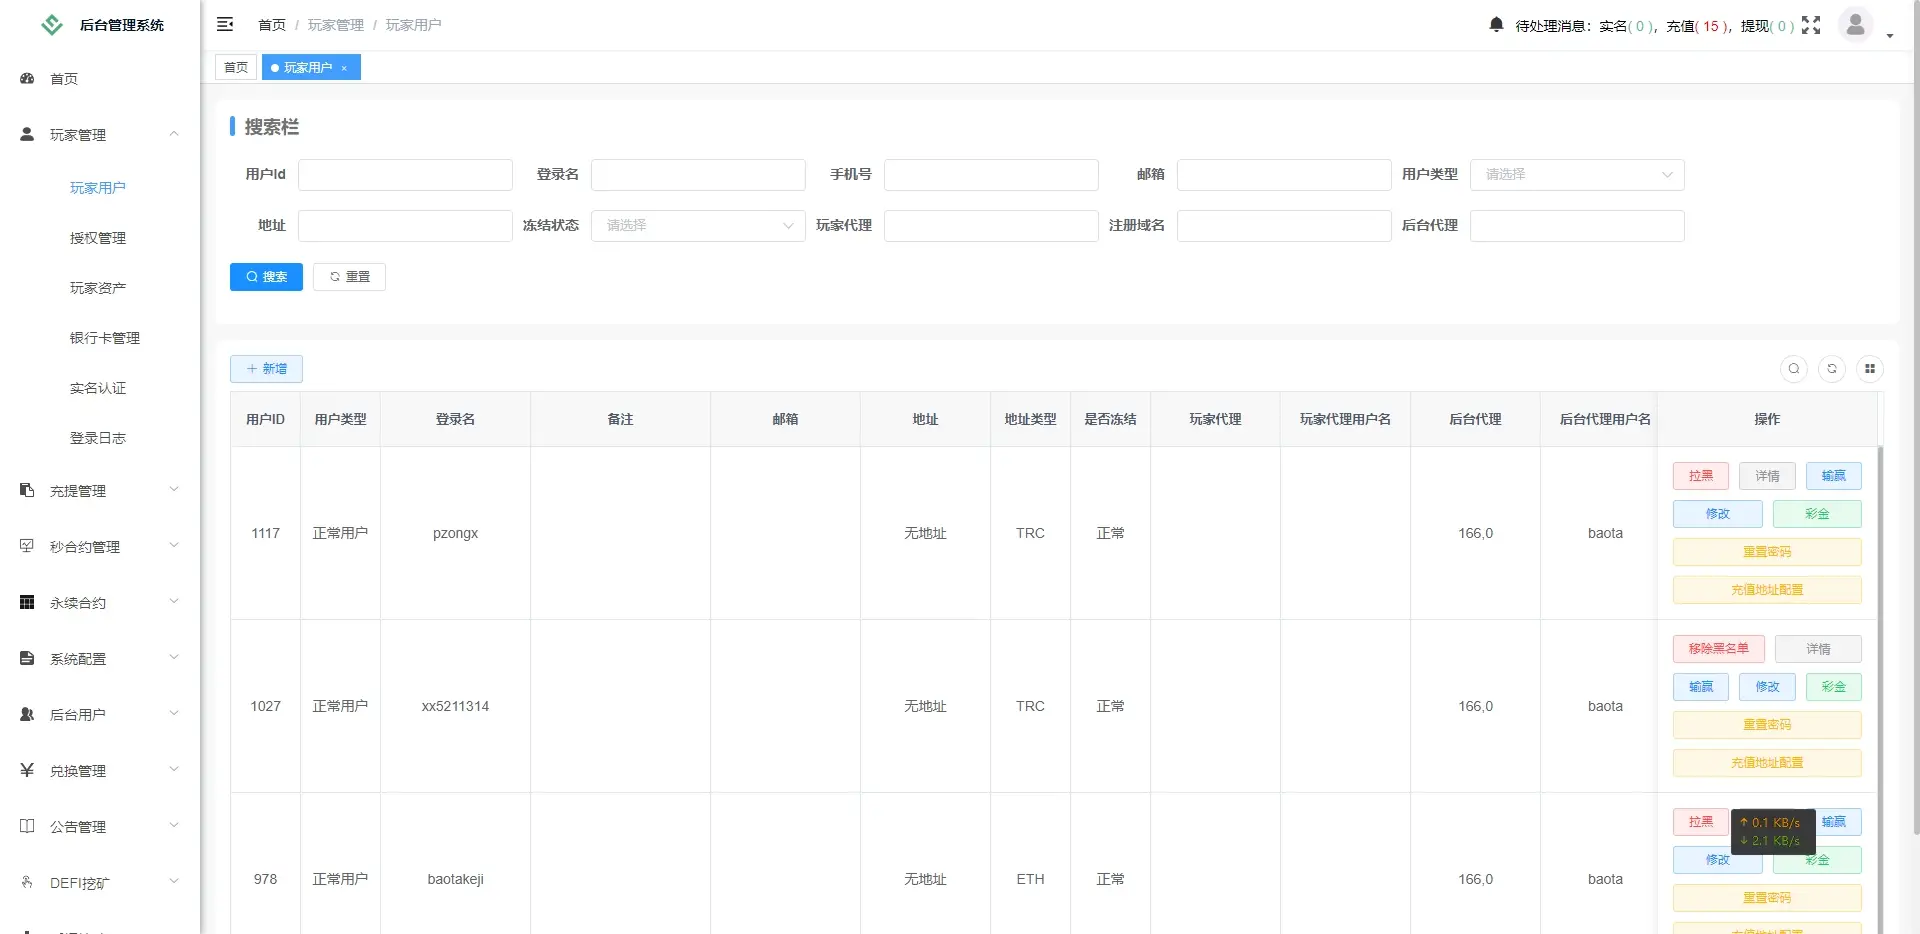The width and height of the screenshot is (1920, 934).
Task: Close the 玩家用户 tab
Action: click(344, 68)
